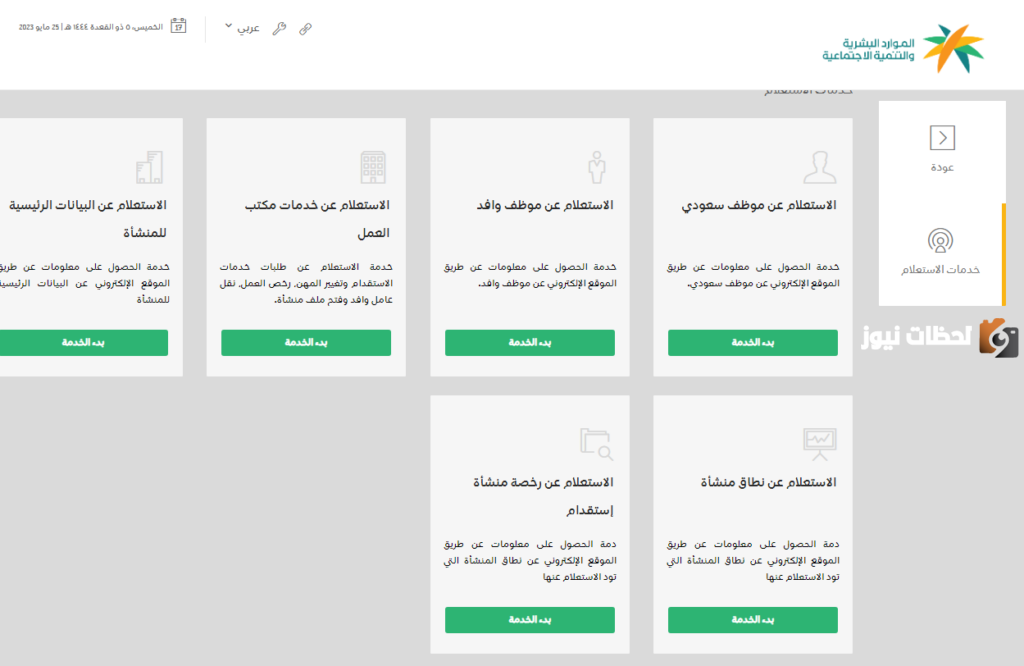Click the recruitment license folder search icon
Image resolution: width=1024 pixels, height=666 pixels.
pyautogui.click(x=596, y=444)
